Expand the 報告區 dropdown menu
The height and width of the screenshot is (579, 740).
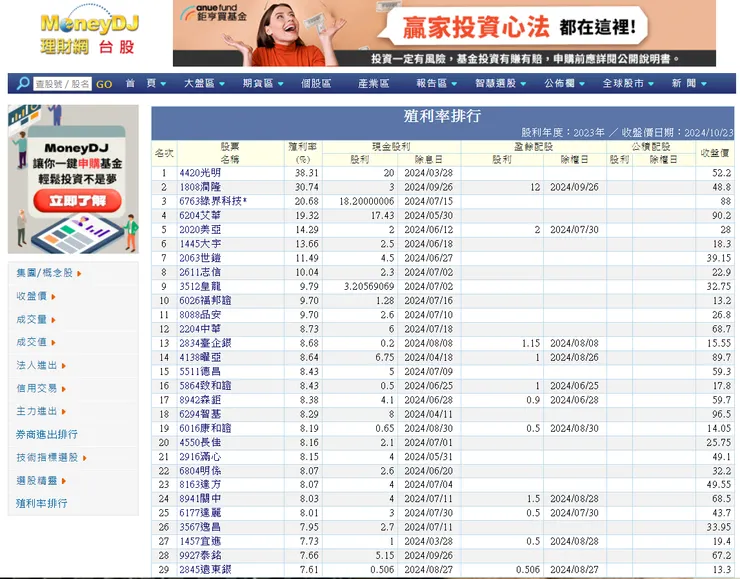click(x=437, y=84)
